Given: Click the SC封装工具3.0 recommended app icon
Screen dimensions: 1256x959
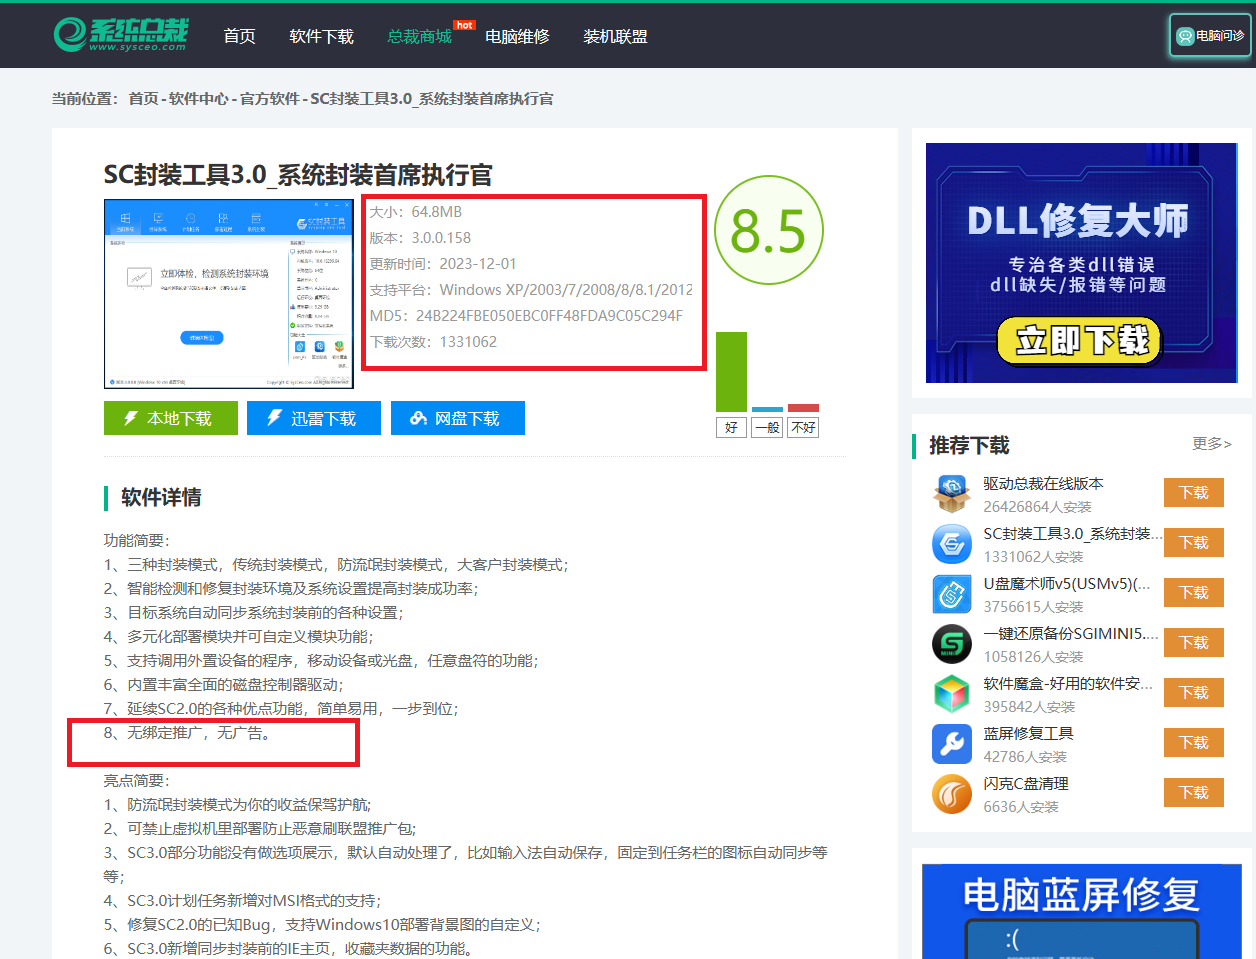Looking at the screenshot, I should (951, 544).
